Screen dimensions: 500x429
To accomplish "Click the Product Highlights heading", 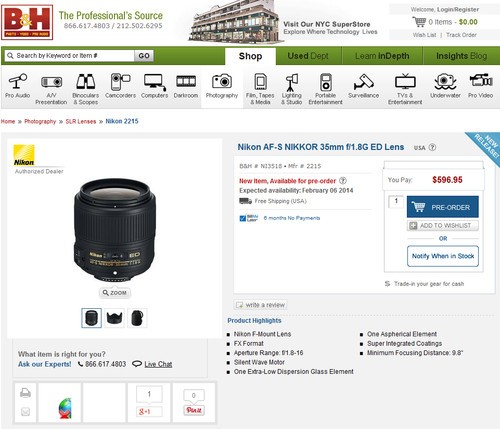I will (254, 321).
